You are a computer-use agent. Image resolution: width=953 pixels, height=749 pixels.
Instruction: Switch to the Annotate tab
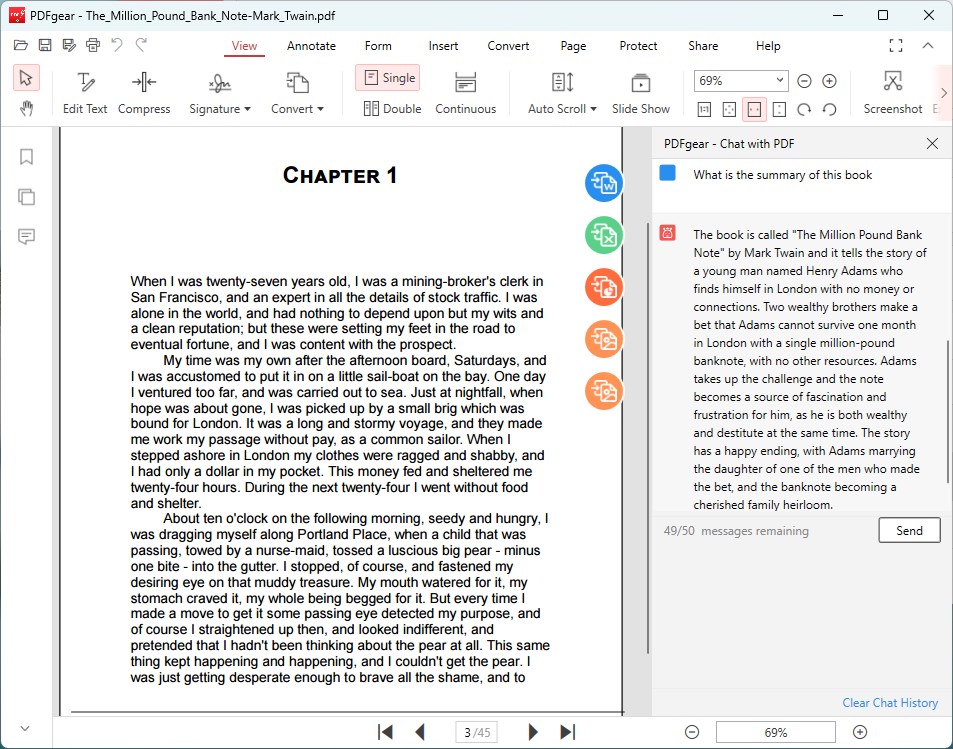click(x=311, y=46)
